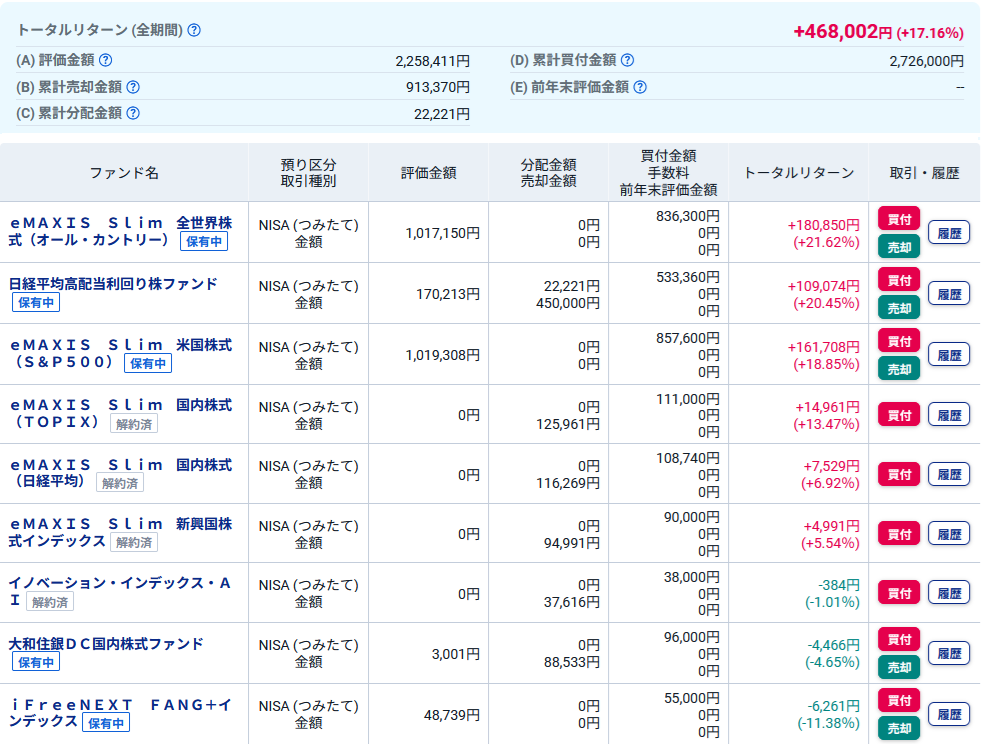Open help icon next to (A) 評価金額
The width and height of the screenshot is (983, 754).
(106, 60)
